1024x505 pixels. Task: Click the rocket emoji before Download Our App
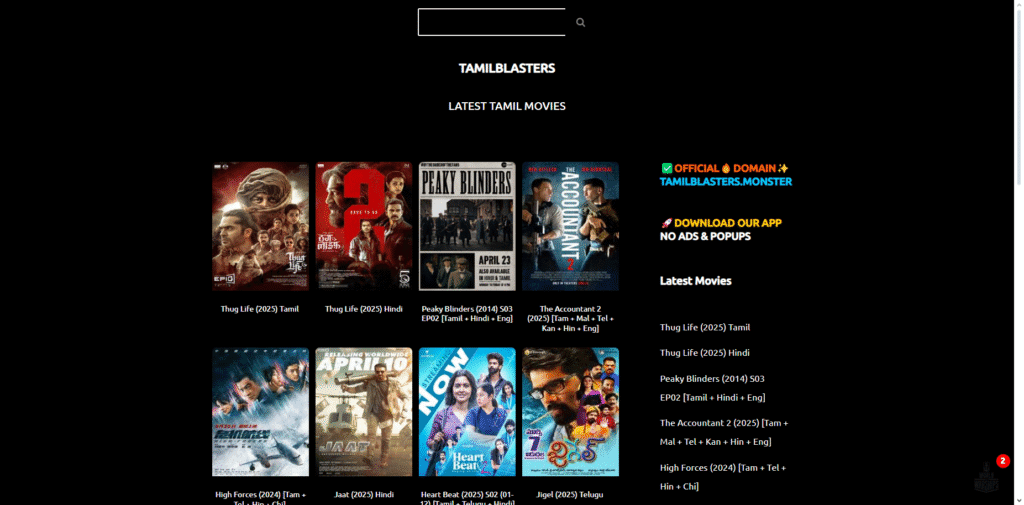(666, 223)
